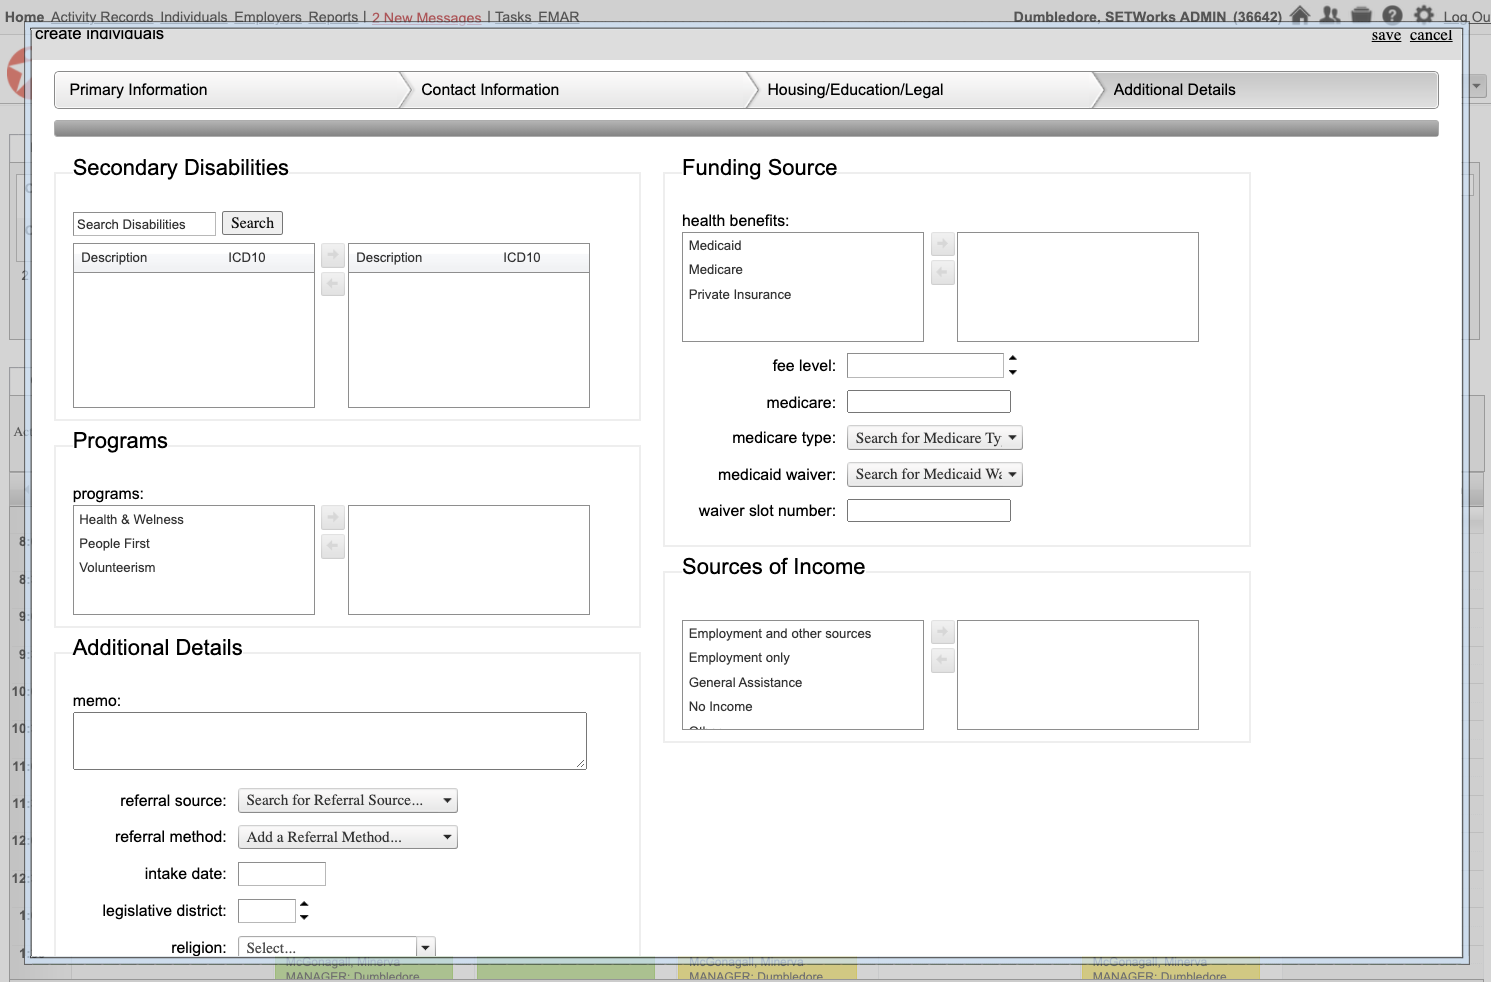Viewport: 1491px width, 982px height.
Task: Click the Log Out link
Action: tap(1466, 17)
